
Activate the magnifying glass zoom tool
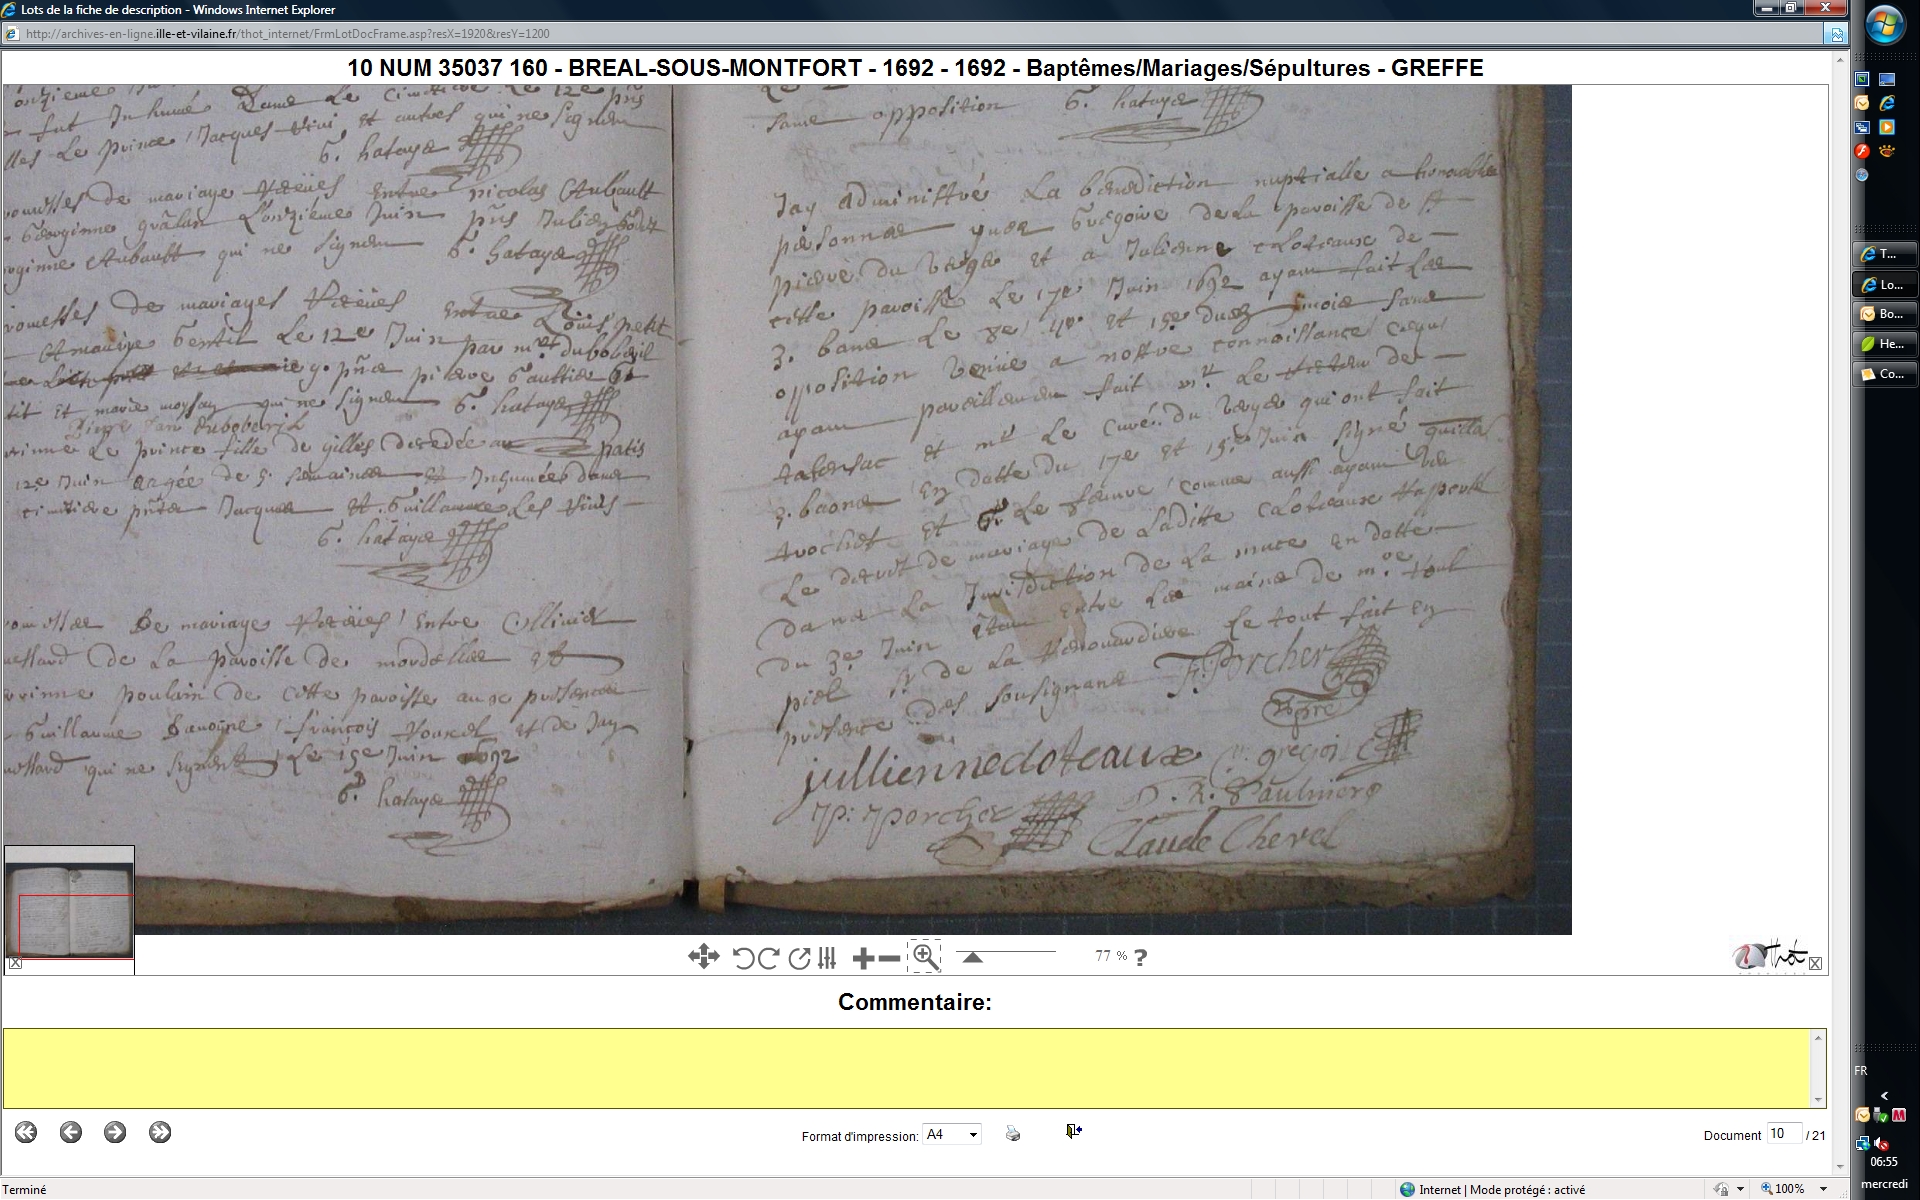925,957
